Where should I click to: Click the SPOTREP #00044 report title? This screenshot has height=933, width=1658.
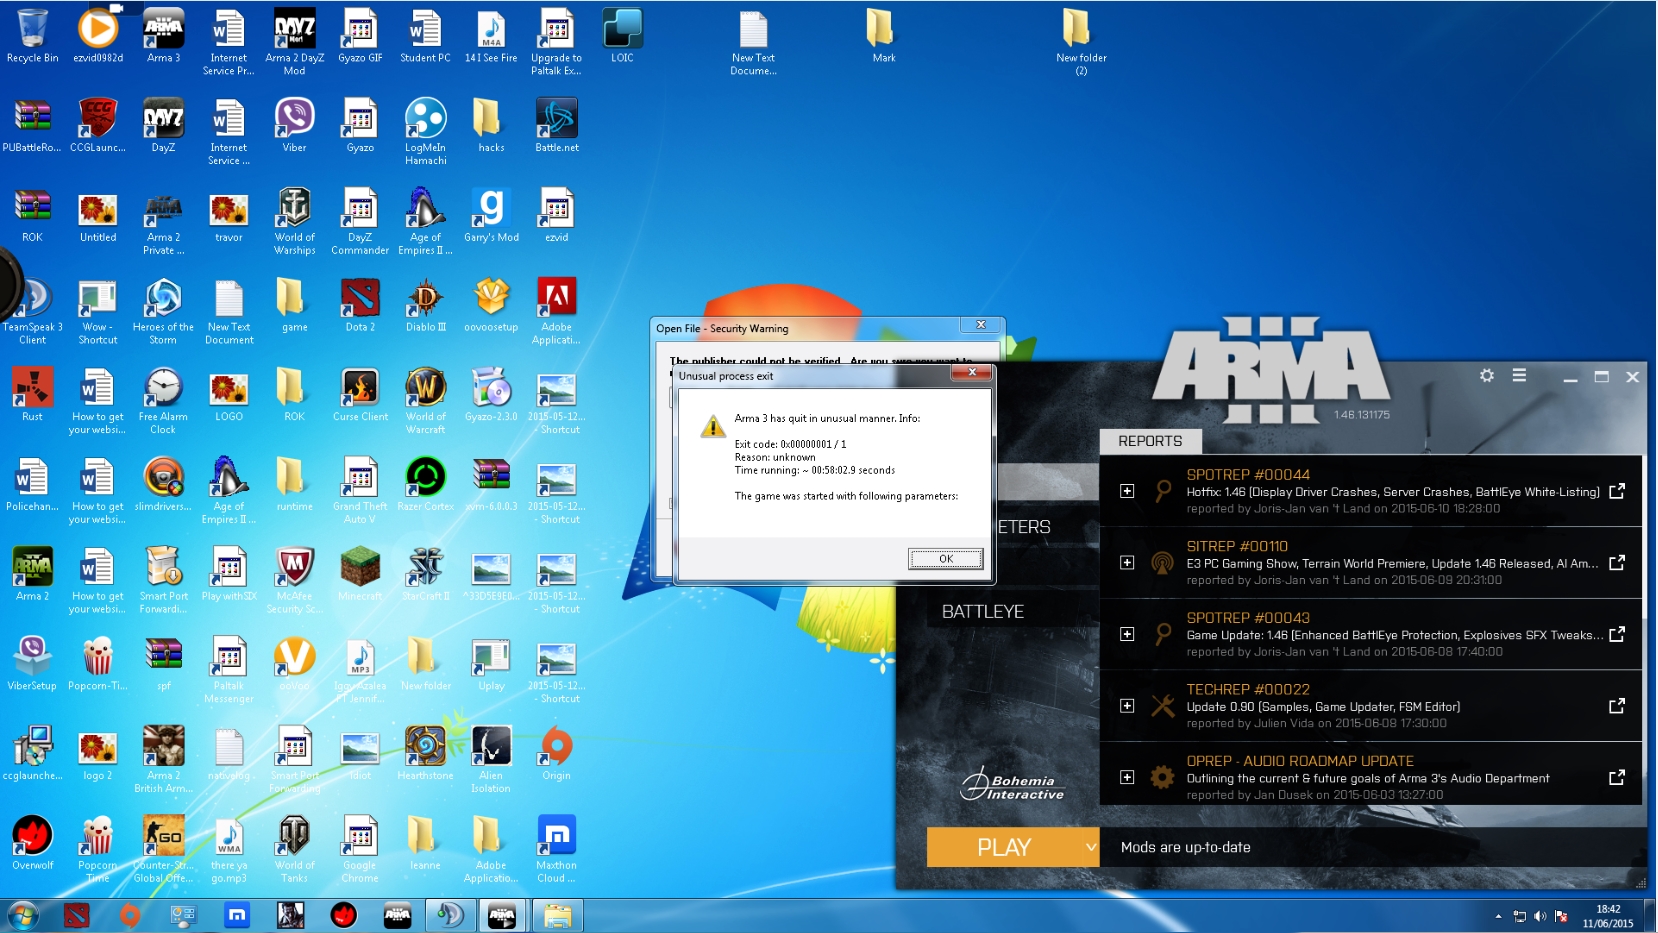(1248, 475)
